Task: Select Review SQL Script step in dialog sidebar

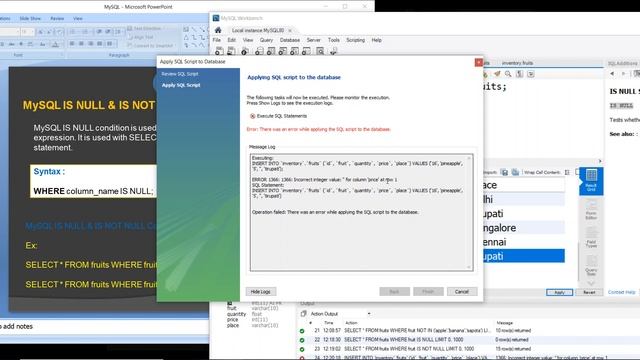Action: (180, 74)
